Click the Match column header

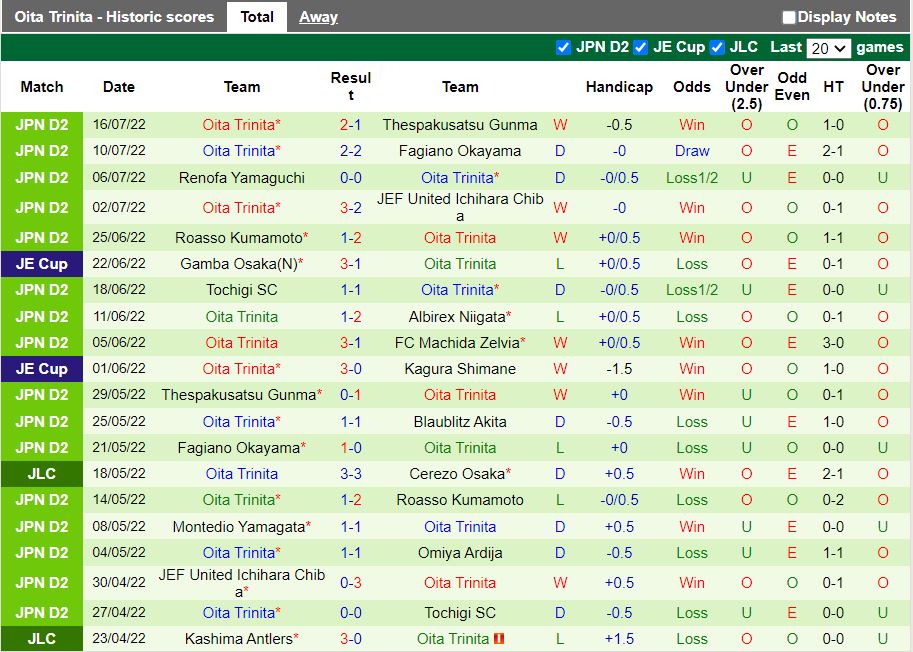click(42, 87)
